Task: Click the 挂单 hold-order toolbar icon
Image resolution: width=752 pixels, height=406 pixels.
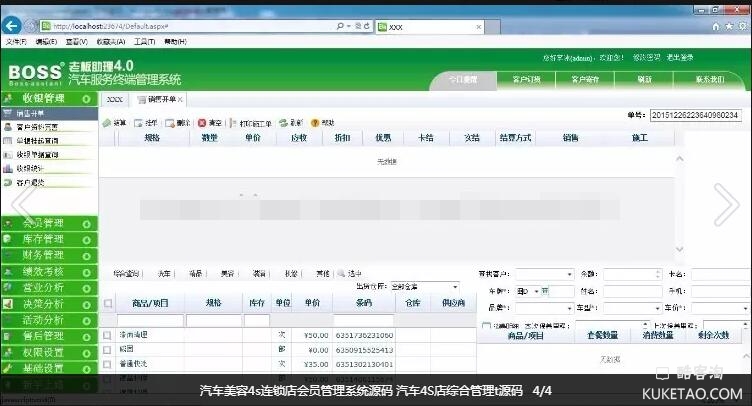Action: pyautogui.click(x=138, y=123)
